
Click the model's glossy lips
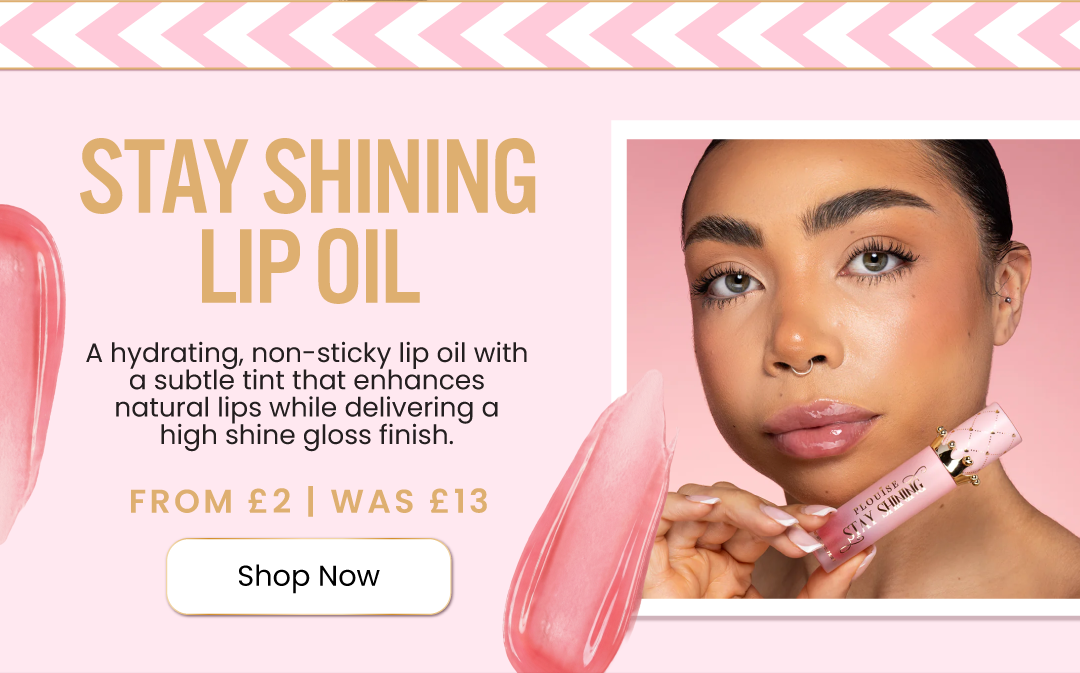tap(819, 428)
